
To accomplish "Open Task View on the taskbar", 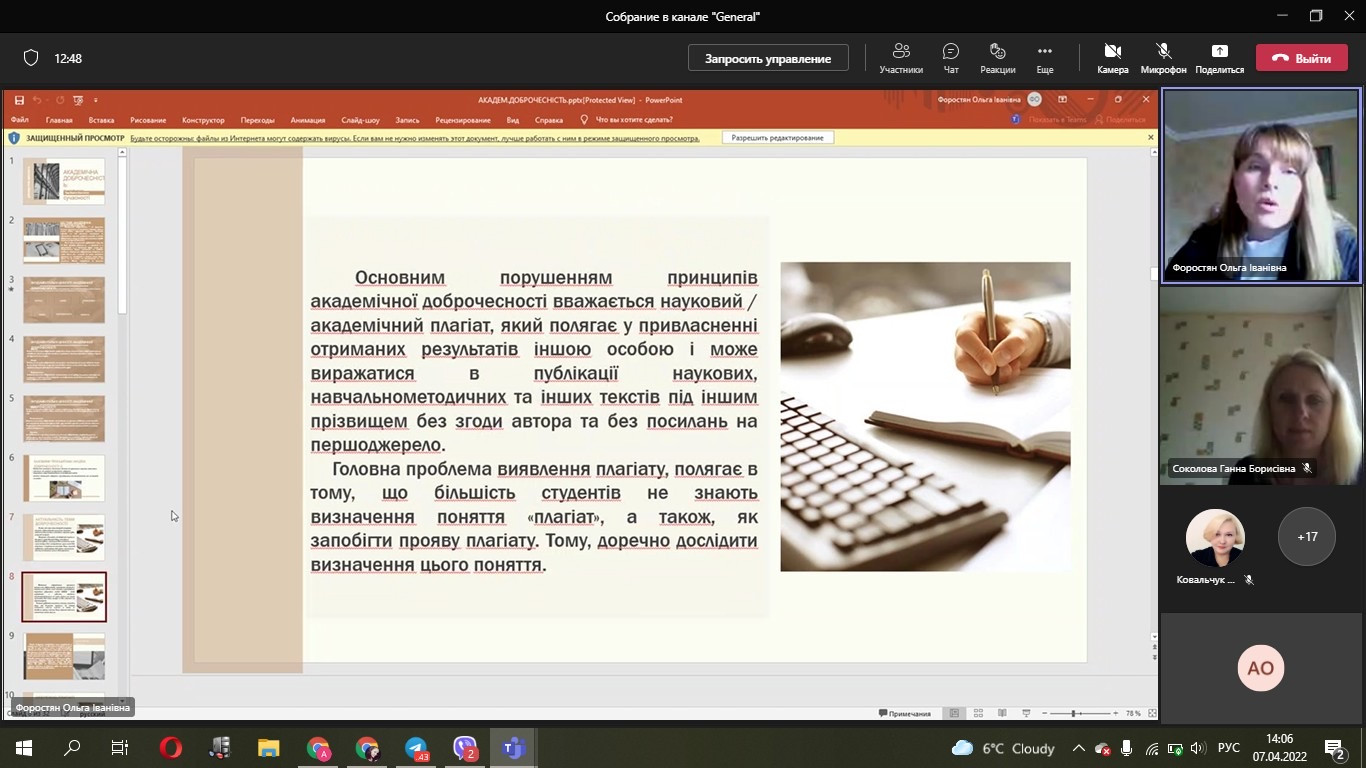I will click(120, 748).
